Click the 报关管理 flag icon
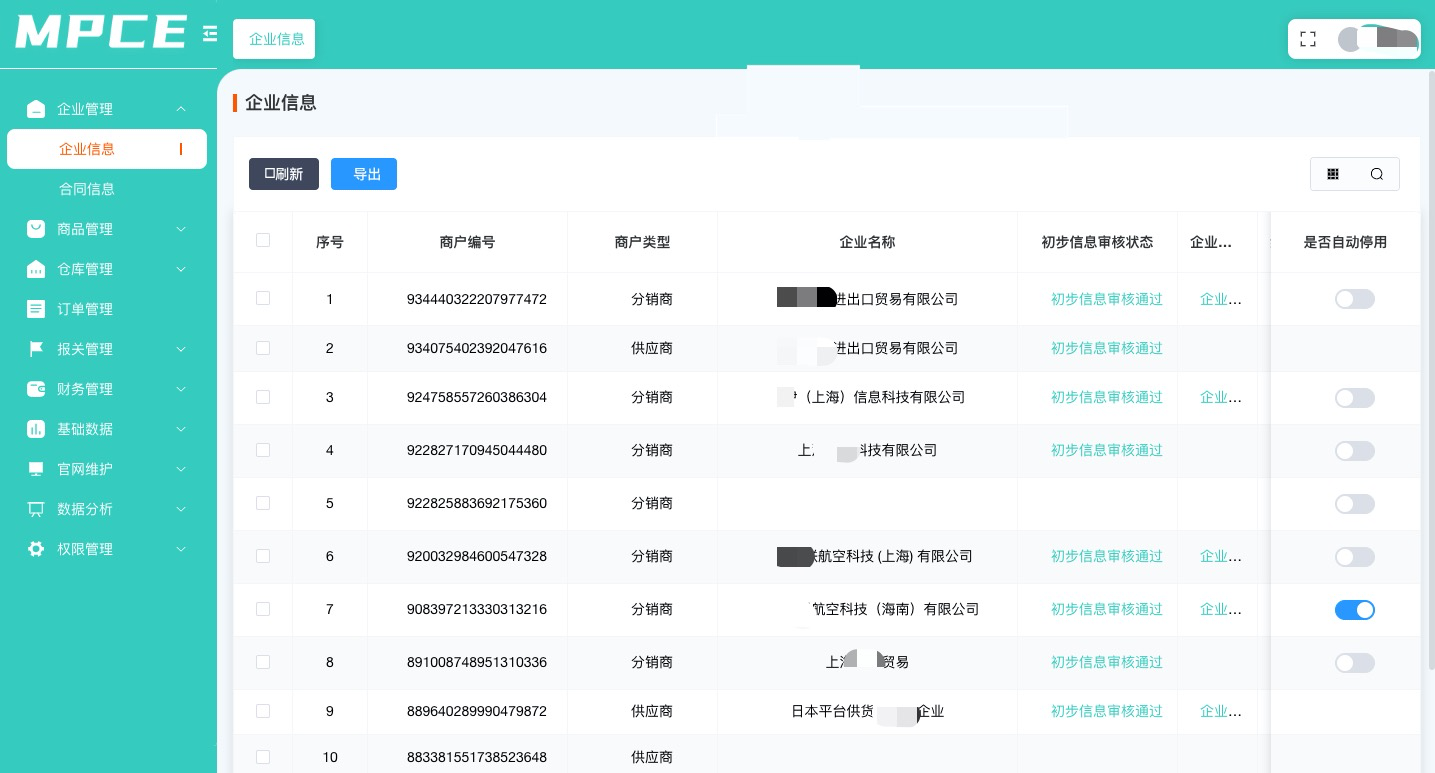1435x773 pixels. click(36, 349)
